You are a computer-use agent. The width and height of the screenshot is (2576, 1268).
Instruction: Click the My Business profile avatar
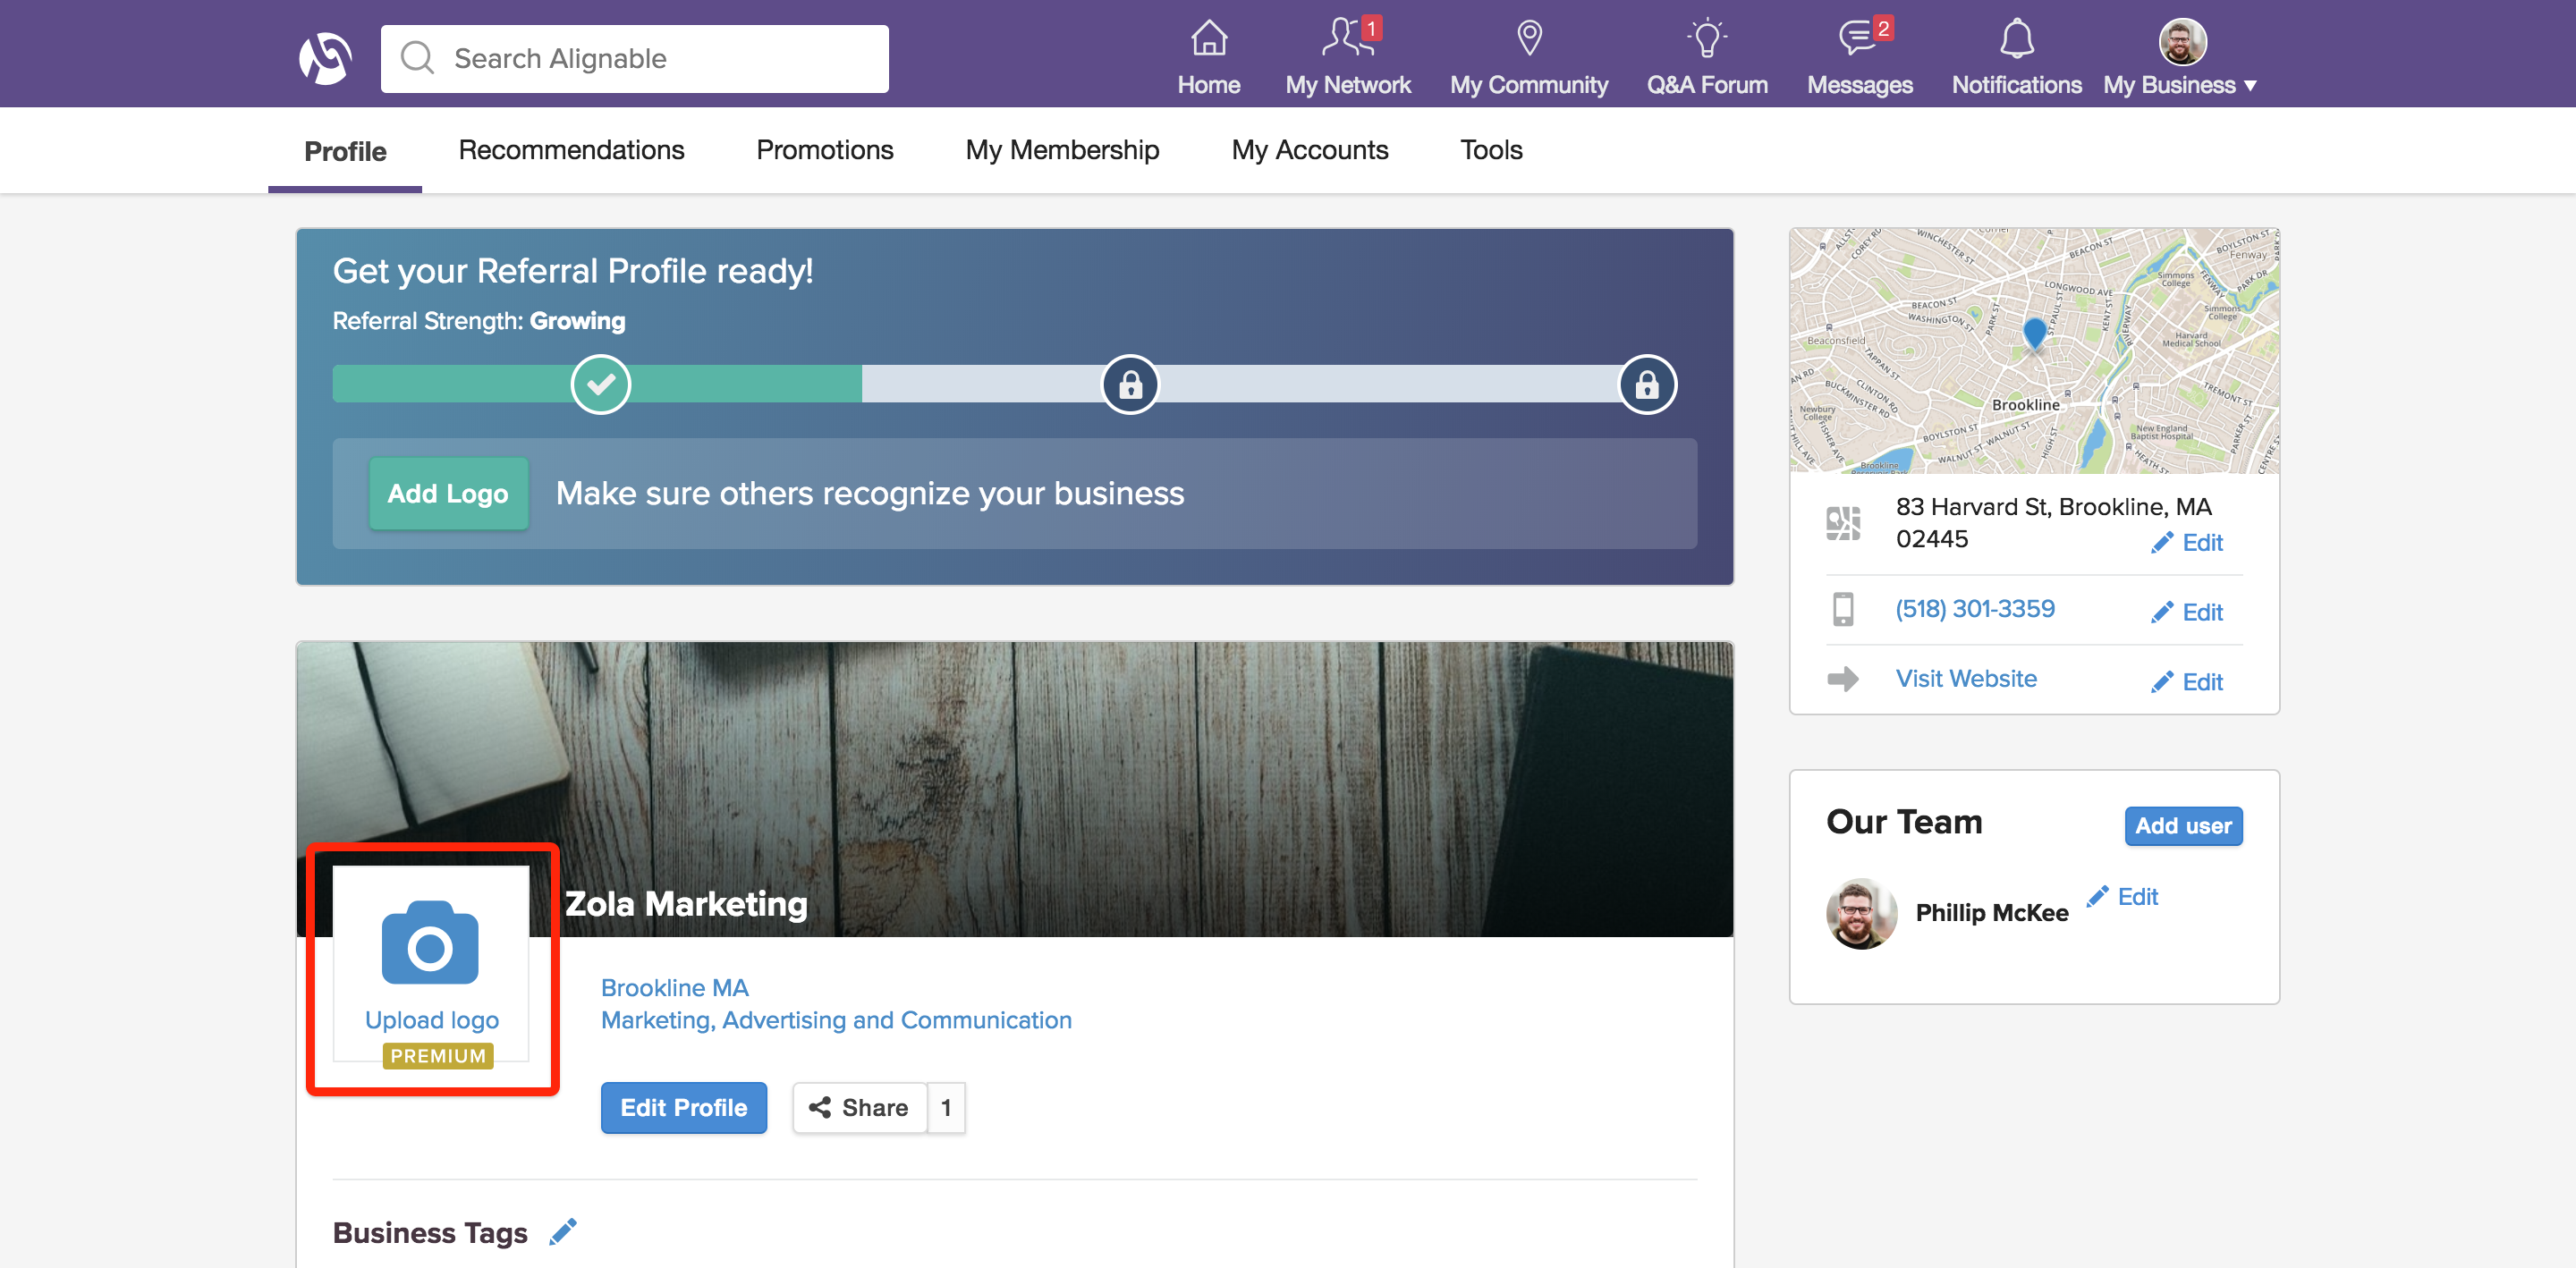pos(2182,41)
